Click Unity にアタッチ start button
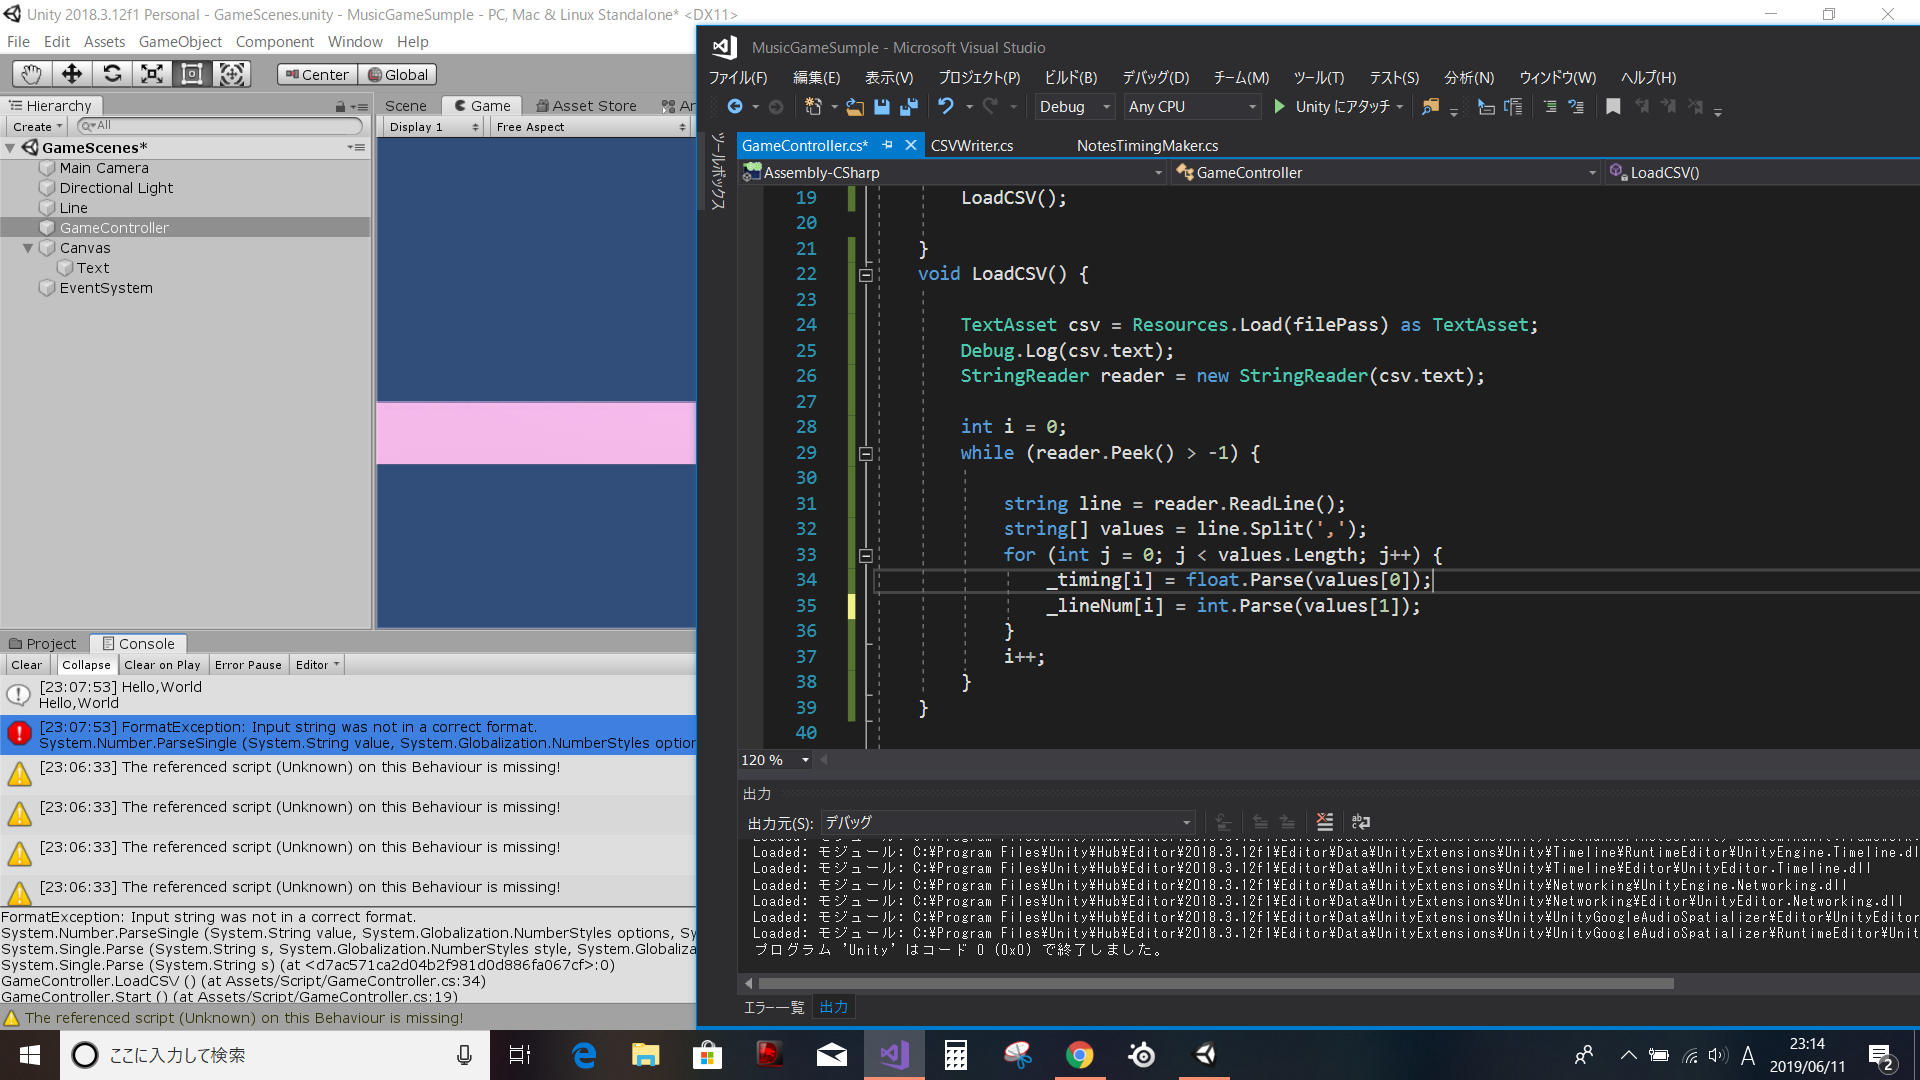1920x1080 pixels. coord(1332,107)
